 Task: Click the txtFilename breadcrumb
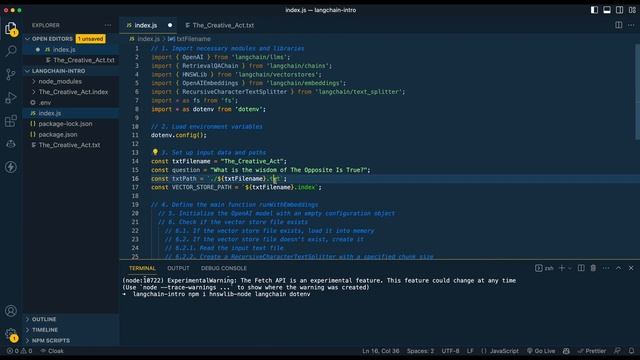[x=189, y=39]
